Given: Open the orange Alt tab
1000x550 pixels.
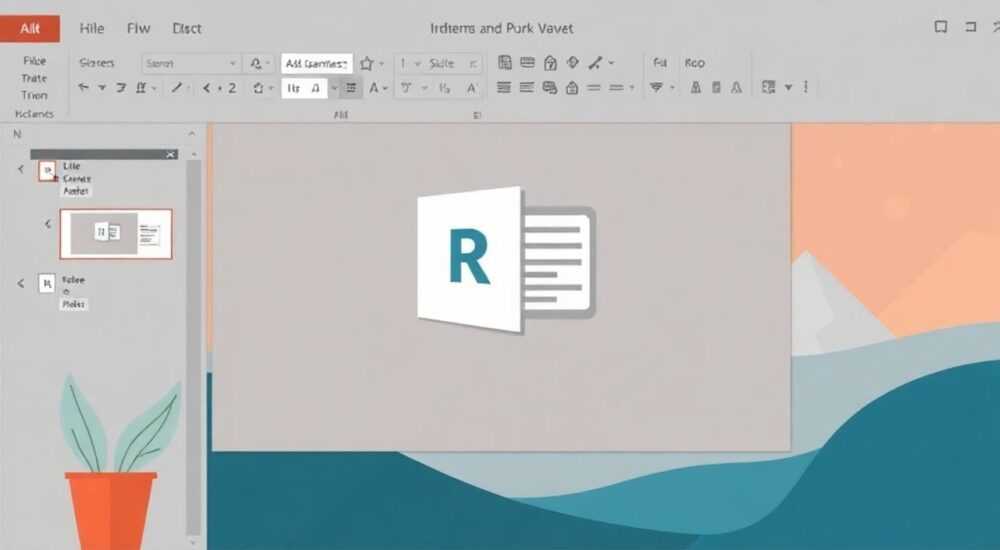Looking at the screenshot, I should pos(30,28).
